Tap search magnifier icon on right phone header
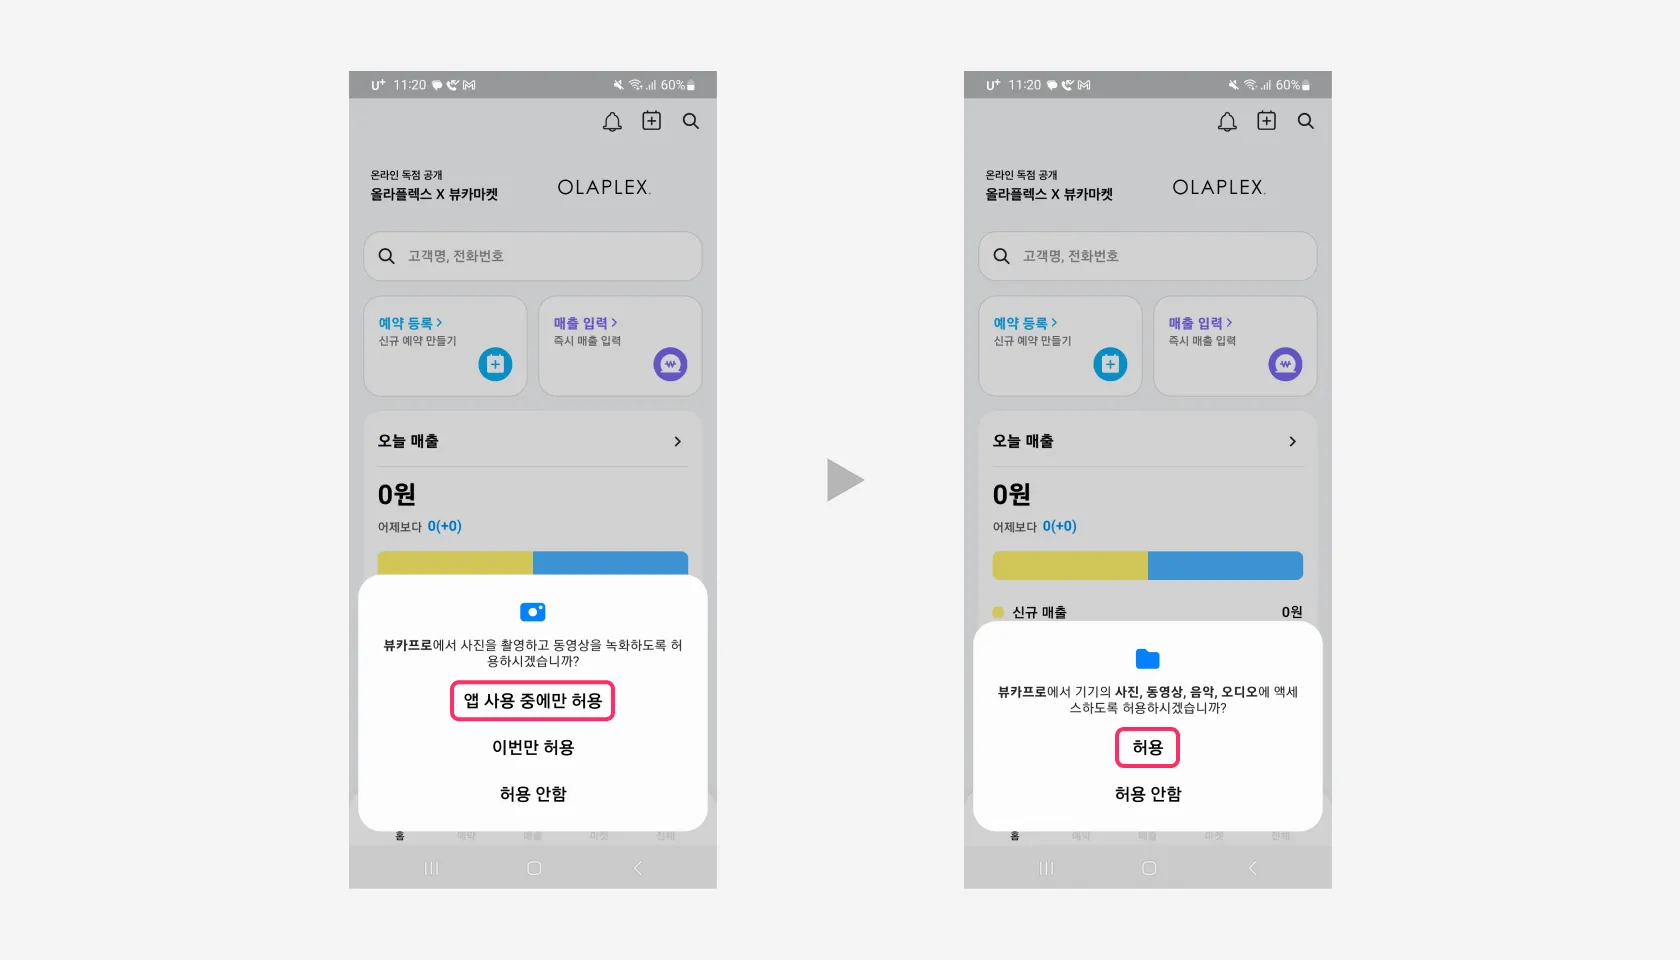 [1305, 121]
